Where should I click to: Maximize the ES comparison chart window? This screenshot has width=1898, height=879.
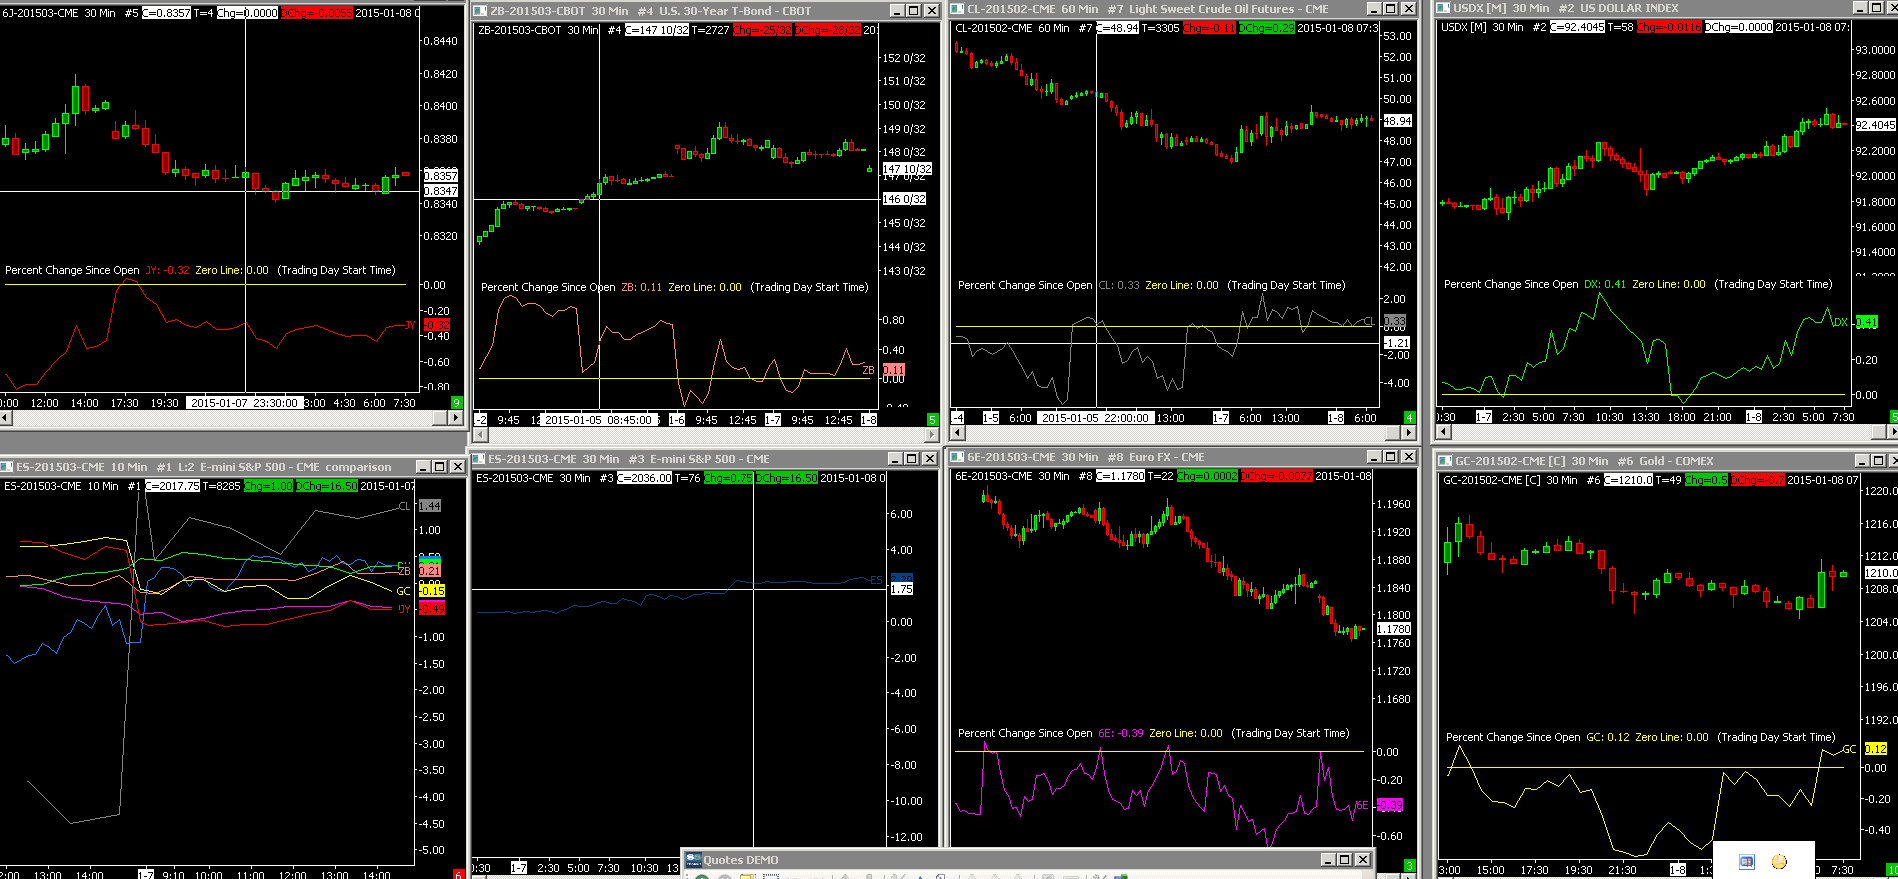tap(439, 467)
